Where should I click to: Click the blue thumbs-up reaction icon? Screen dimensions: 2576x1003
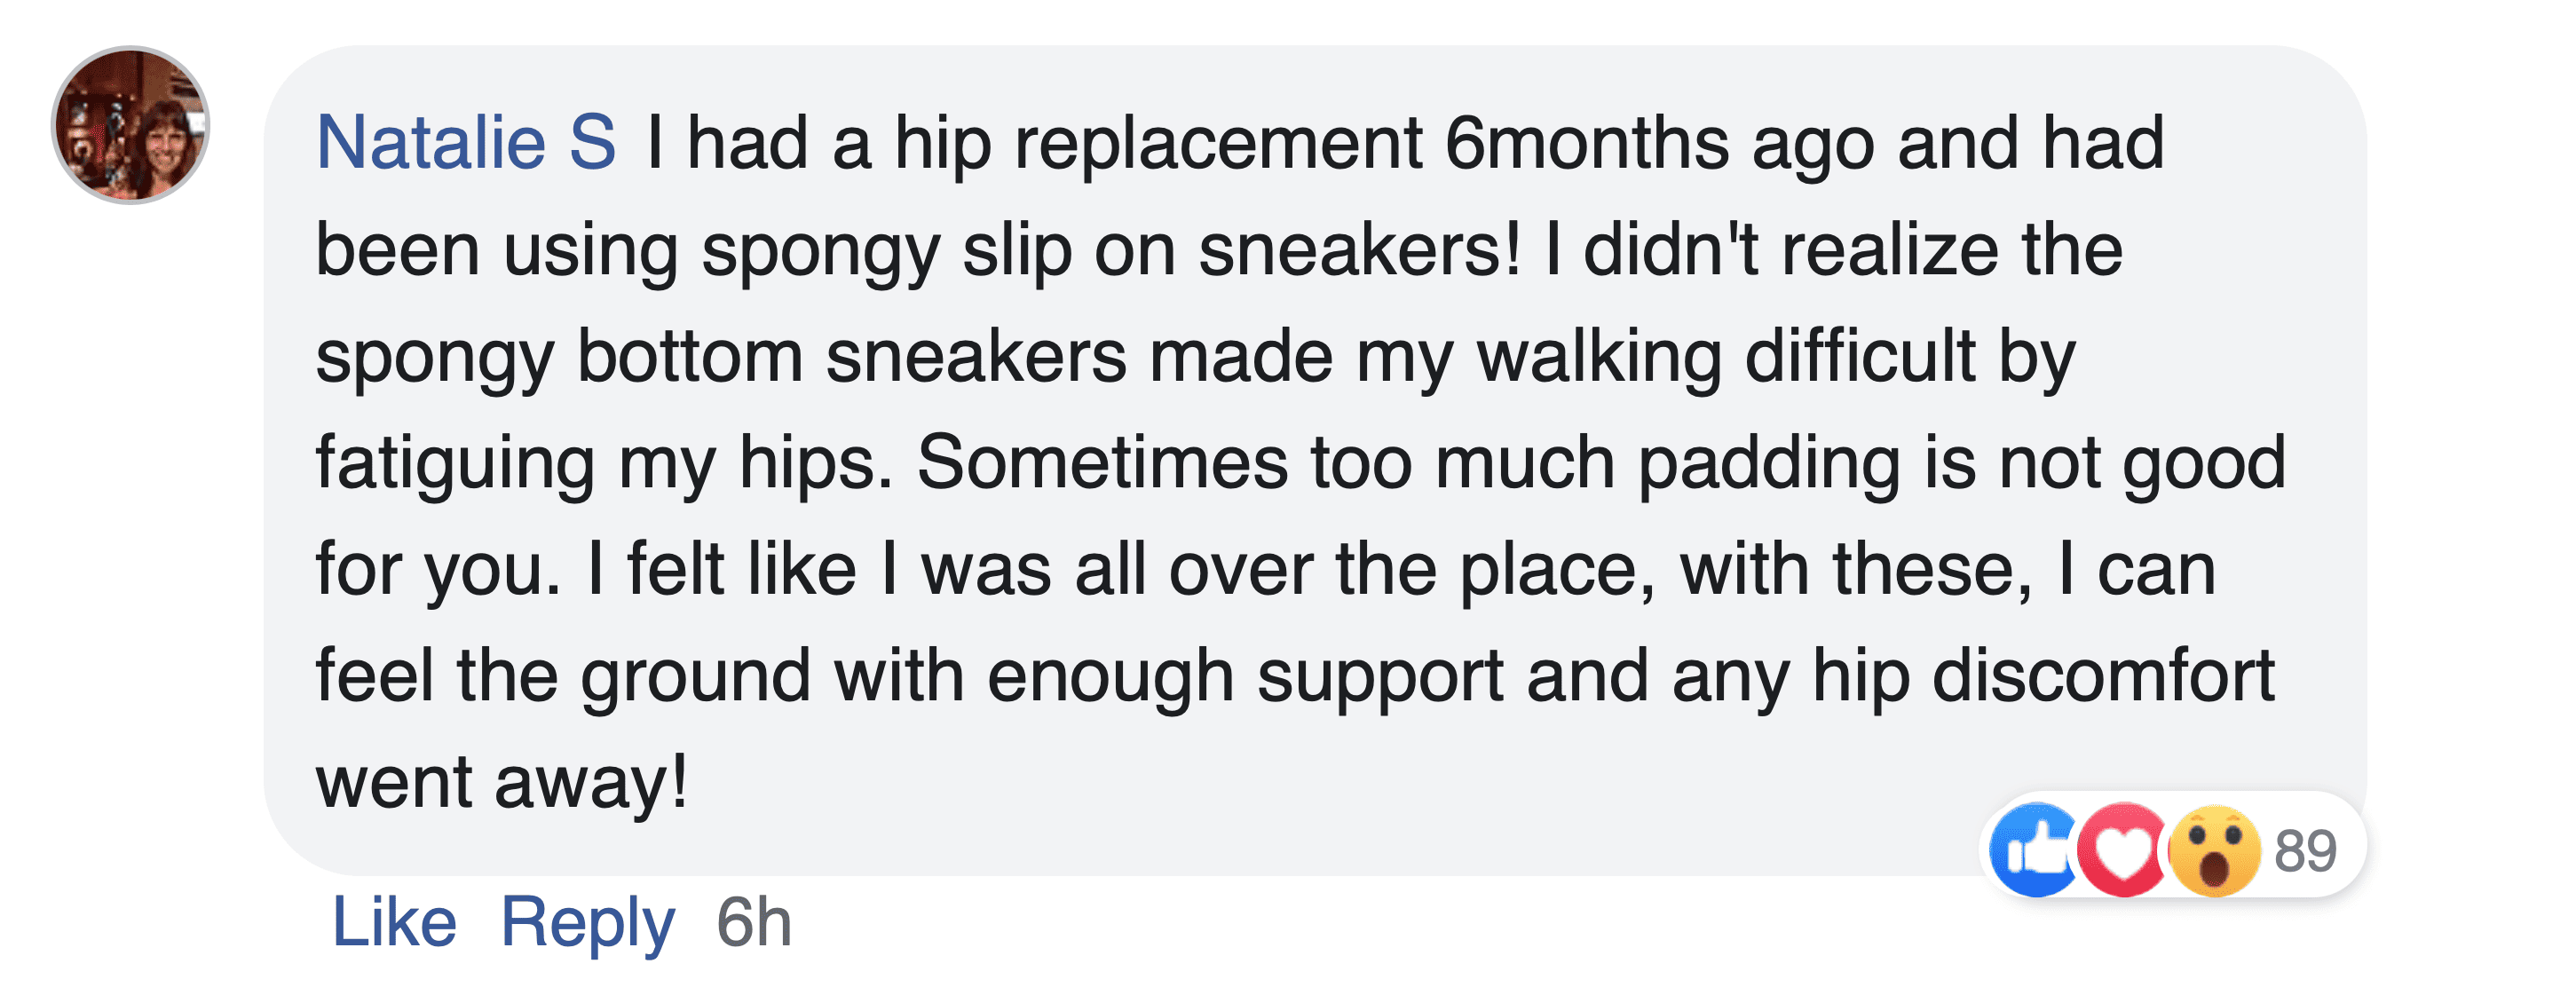(x=2033, y=850)
